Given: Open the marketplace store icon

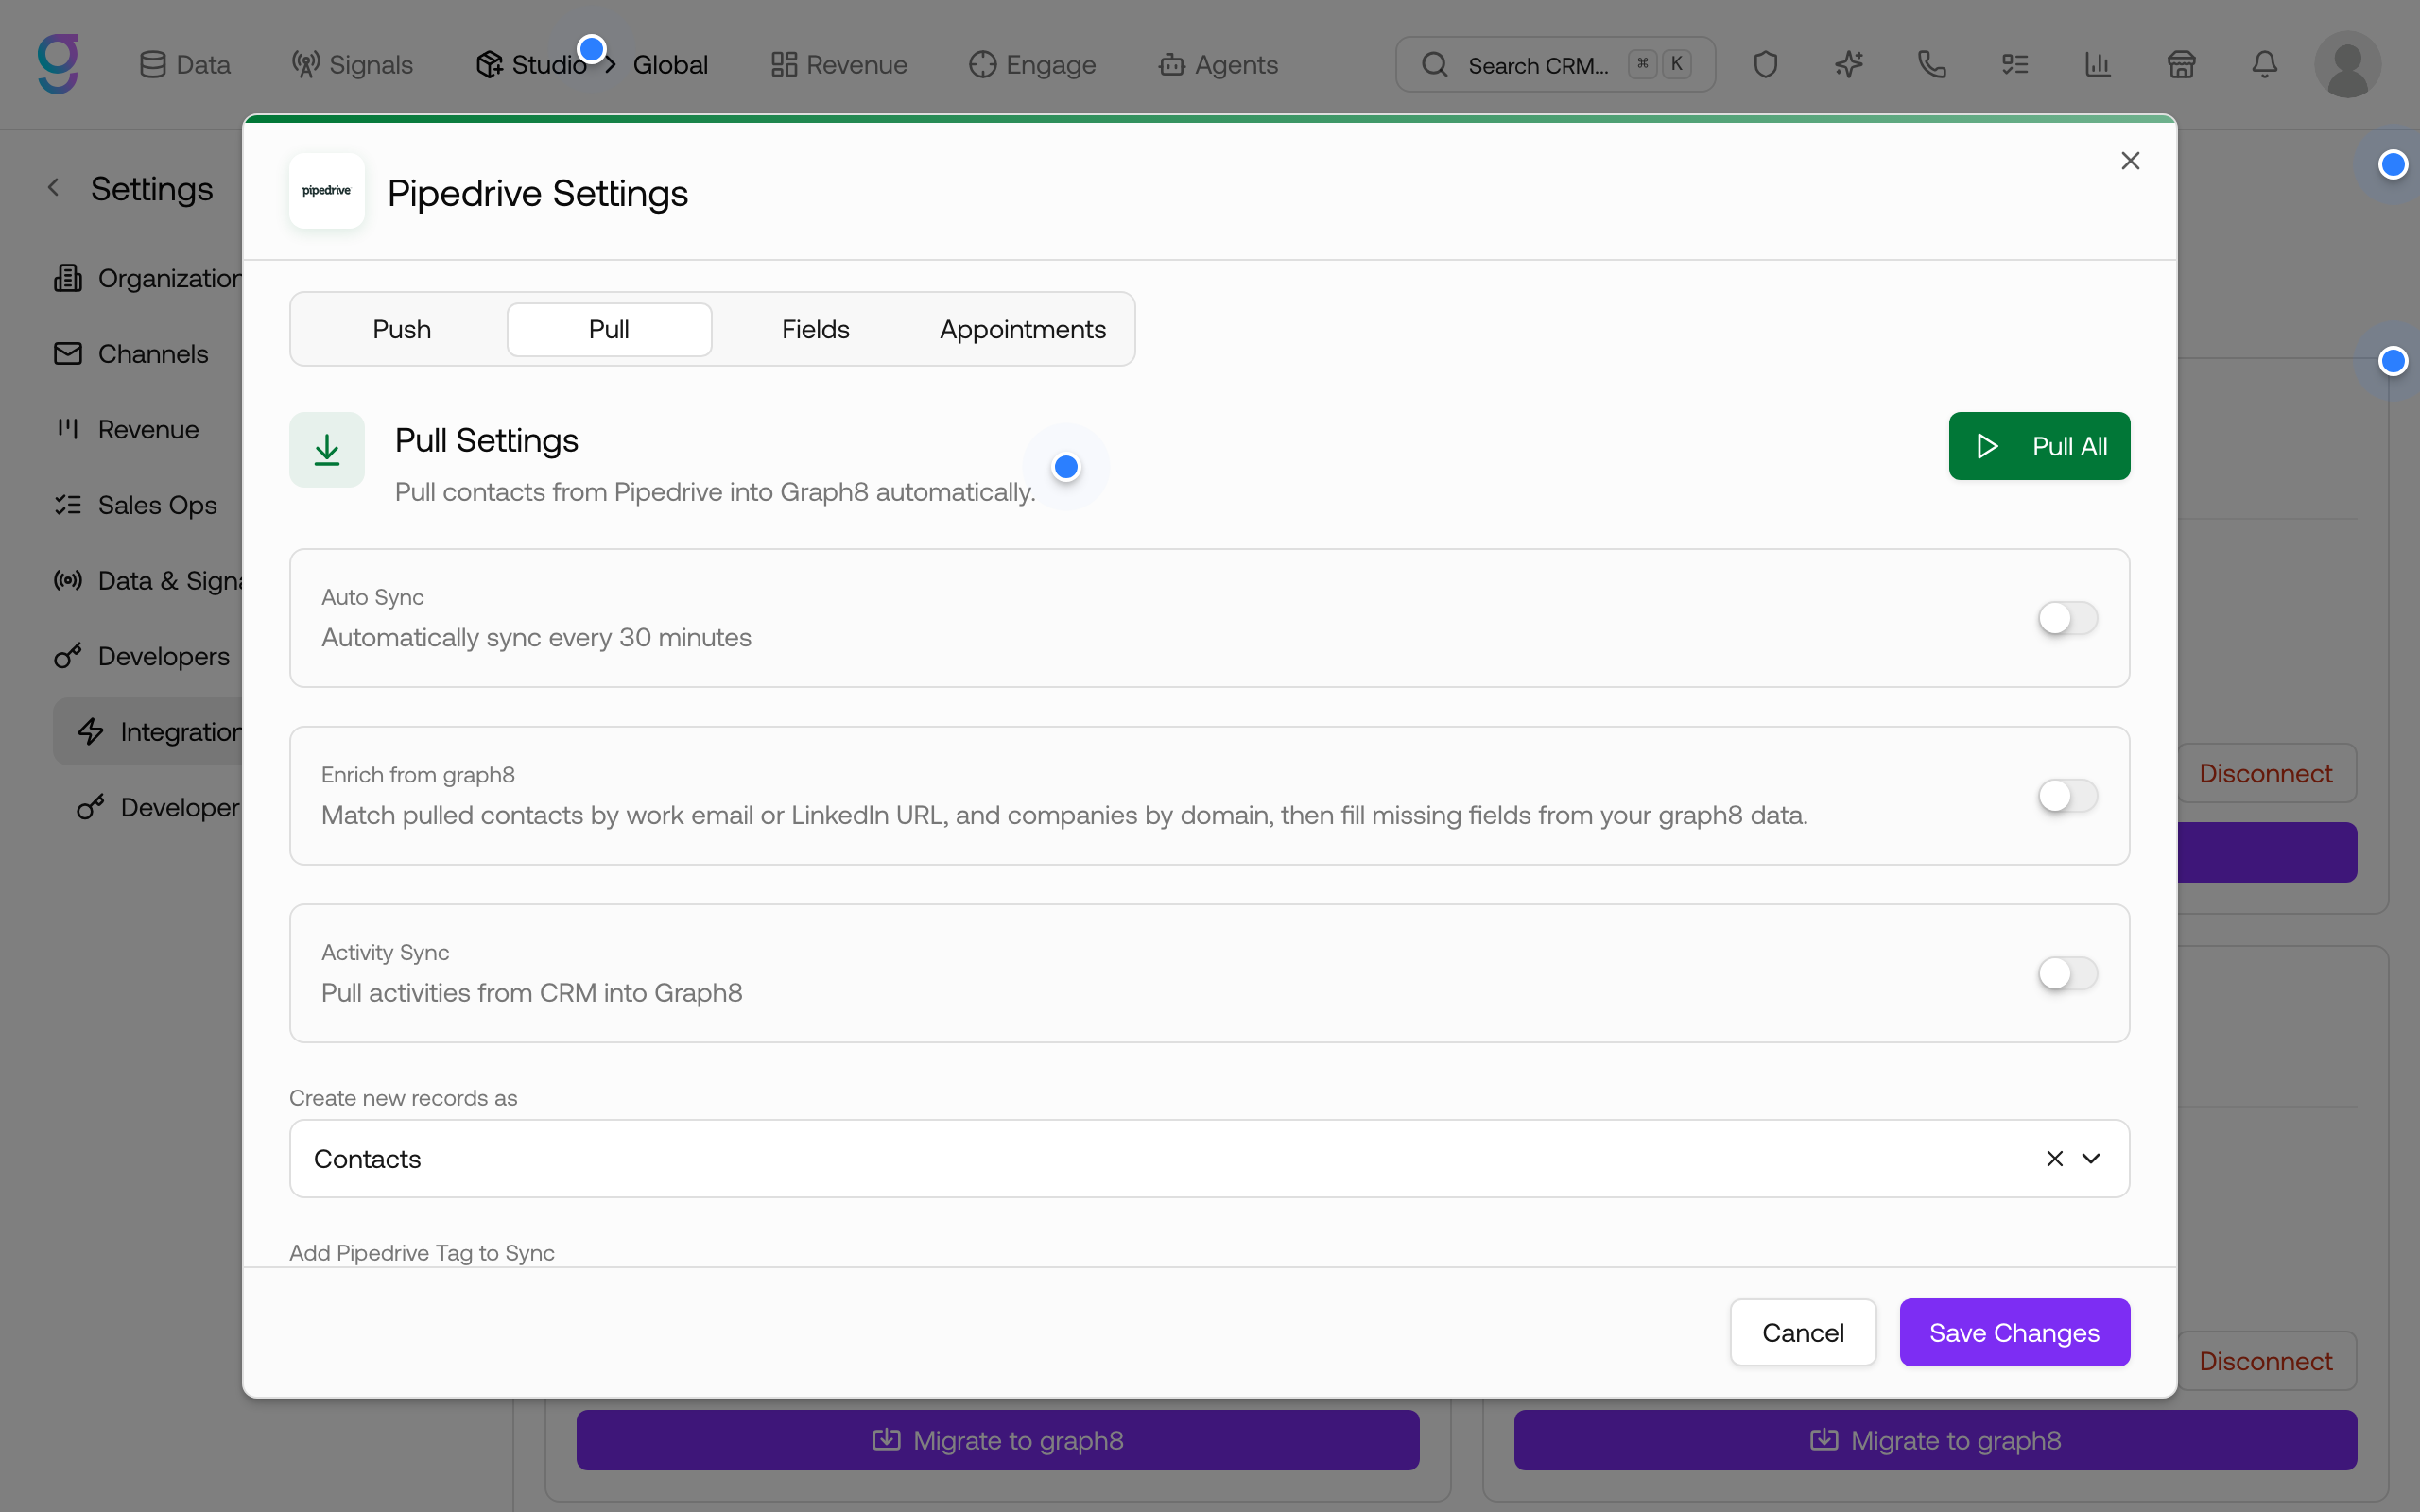Looking at the screenshot, I should 2181,65.
